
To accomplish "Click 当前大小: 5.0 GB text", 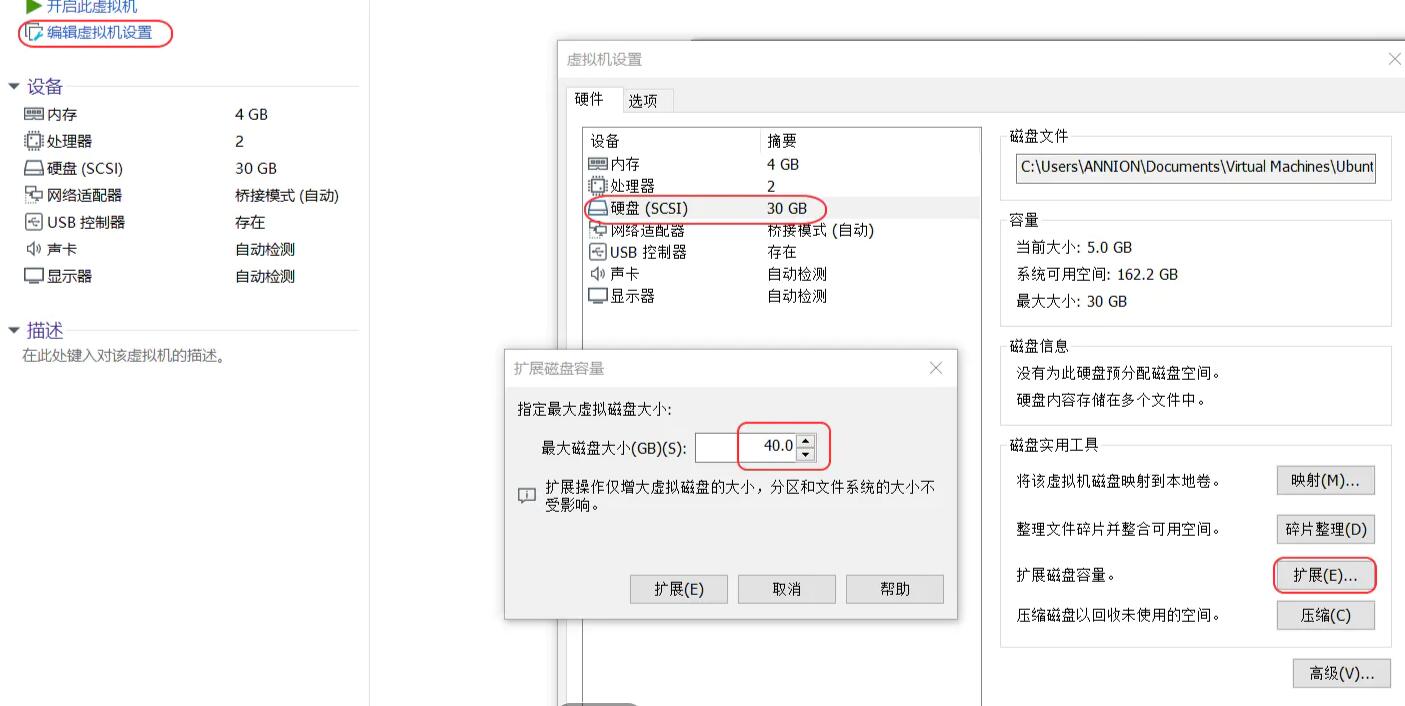I will click(1074, 247).
